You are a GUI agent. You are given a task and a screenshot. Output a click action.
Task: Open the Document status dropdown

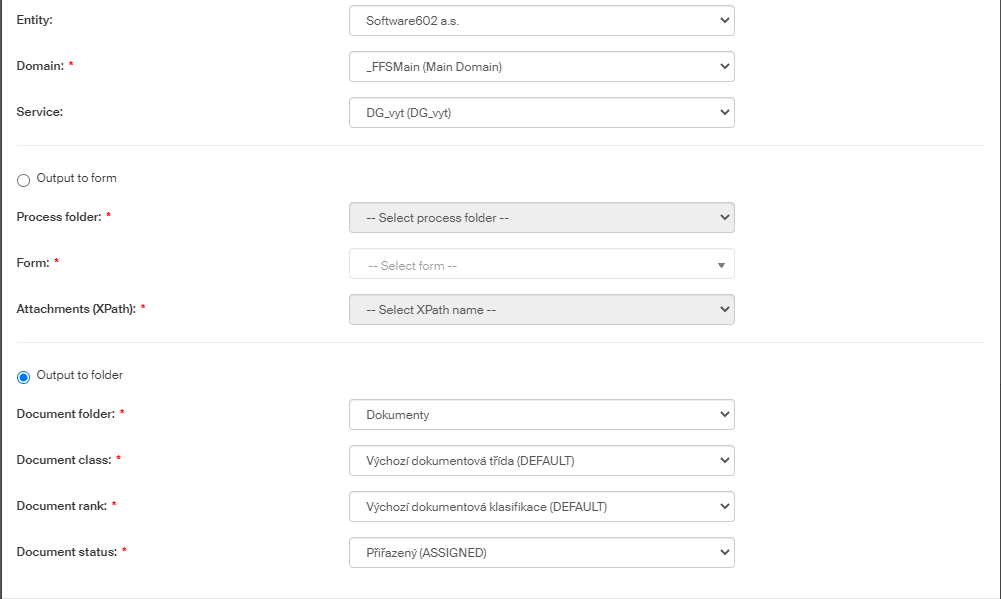coord(541,553)
